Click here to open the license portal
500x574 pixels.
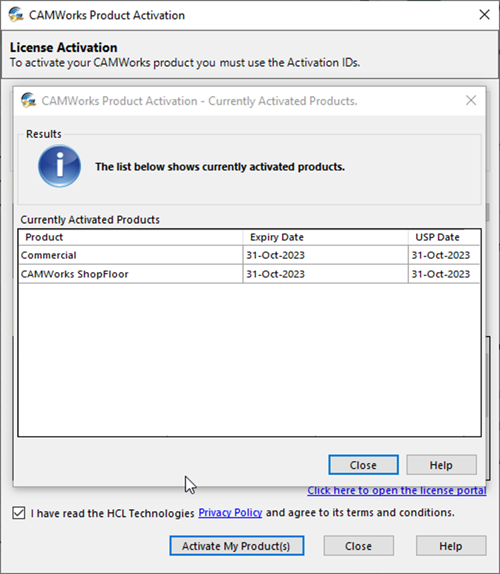click(x=397, y=490)
